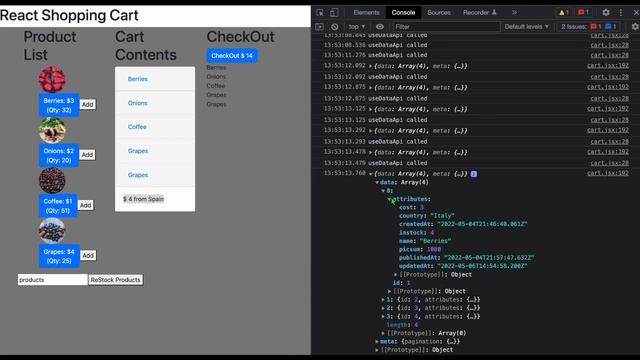
Task: Collapse the data: Array(4) node
Action: pyautogui.click(x=377, y=182)
